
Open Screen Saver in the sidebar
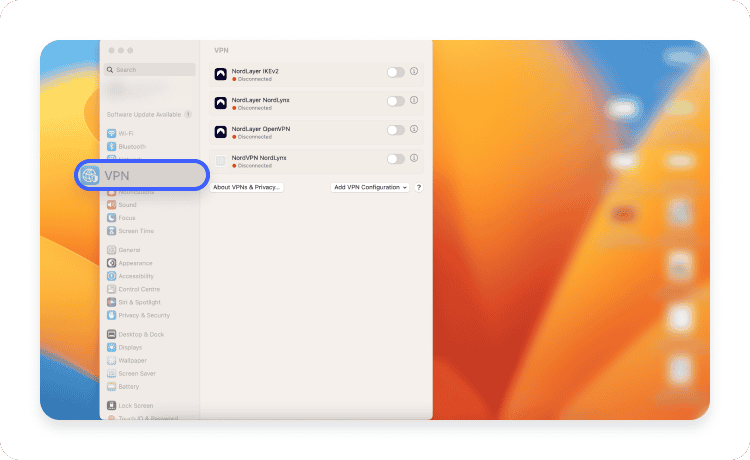[x=131, y=373]
